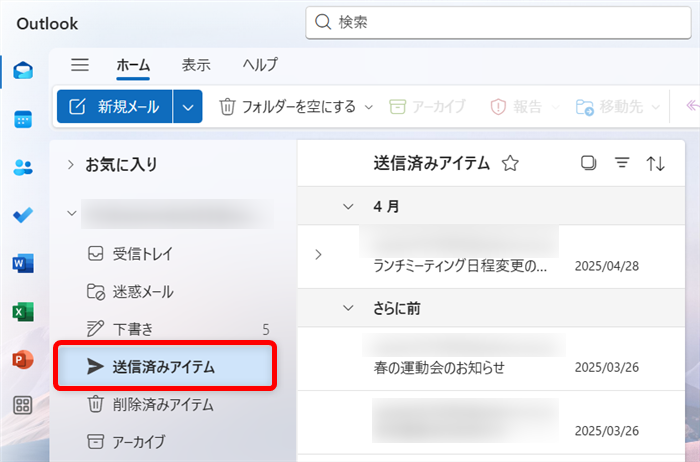Viewport: 700px width, 462px height.
Task: Launch PowerPoint from the app rail
Action: (22, 358)
